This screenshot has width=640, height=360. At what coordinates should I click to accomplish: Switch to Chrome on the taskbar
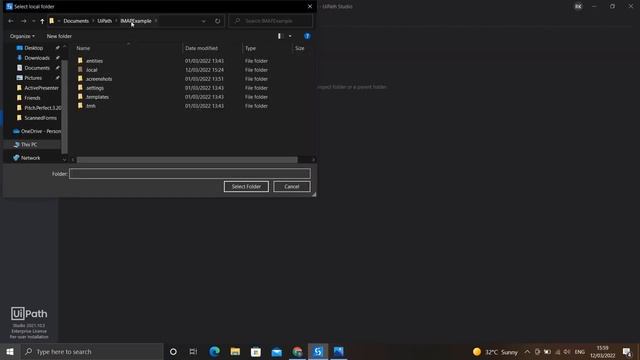298,351
